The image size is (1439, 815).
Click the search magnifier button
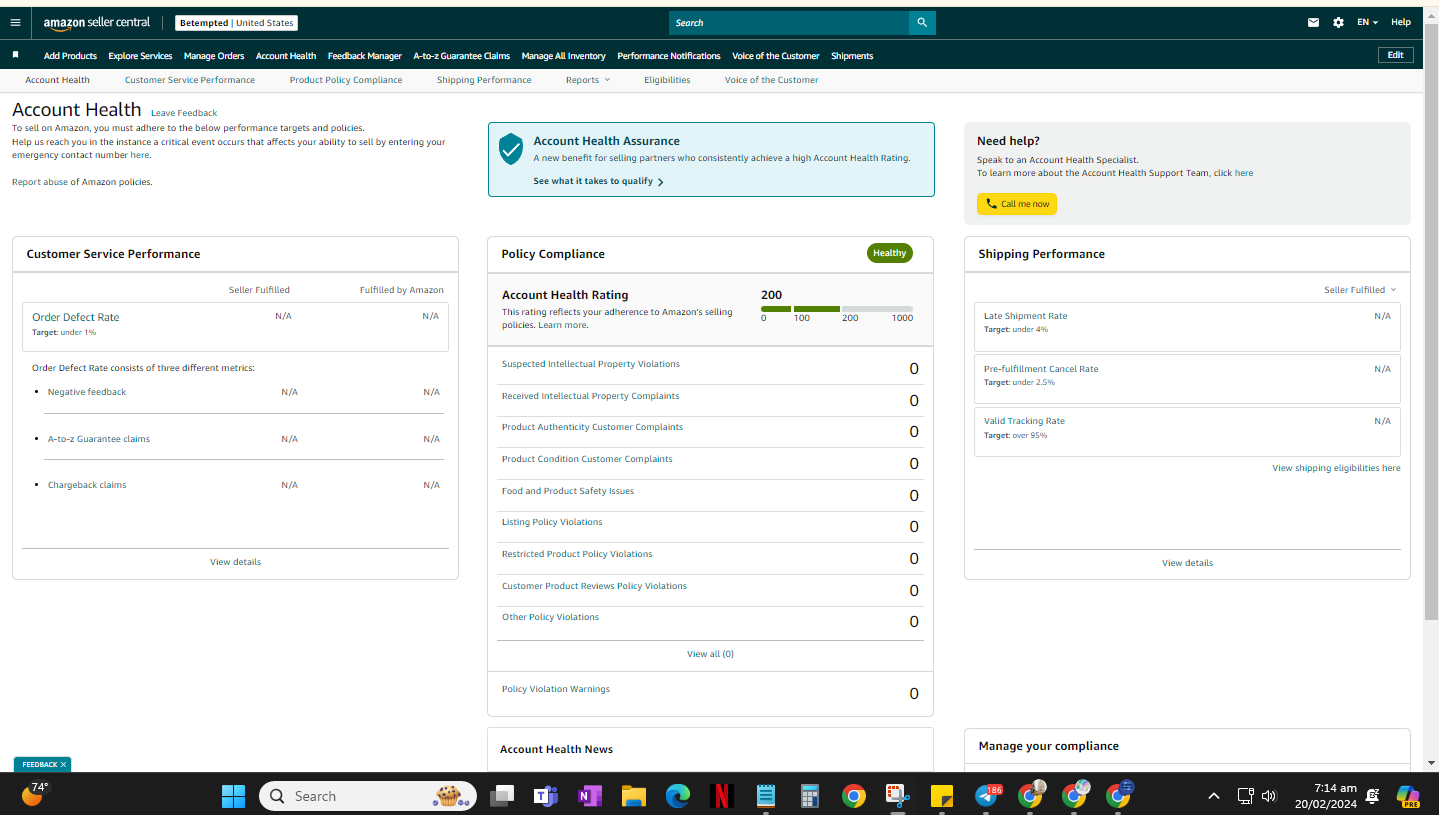click(922, 23)
